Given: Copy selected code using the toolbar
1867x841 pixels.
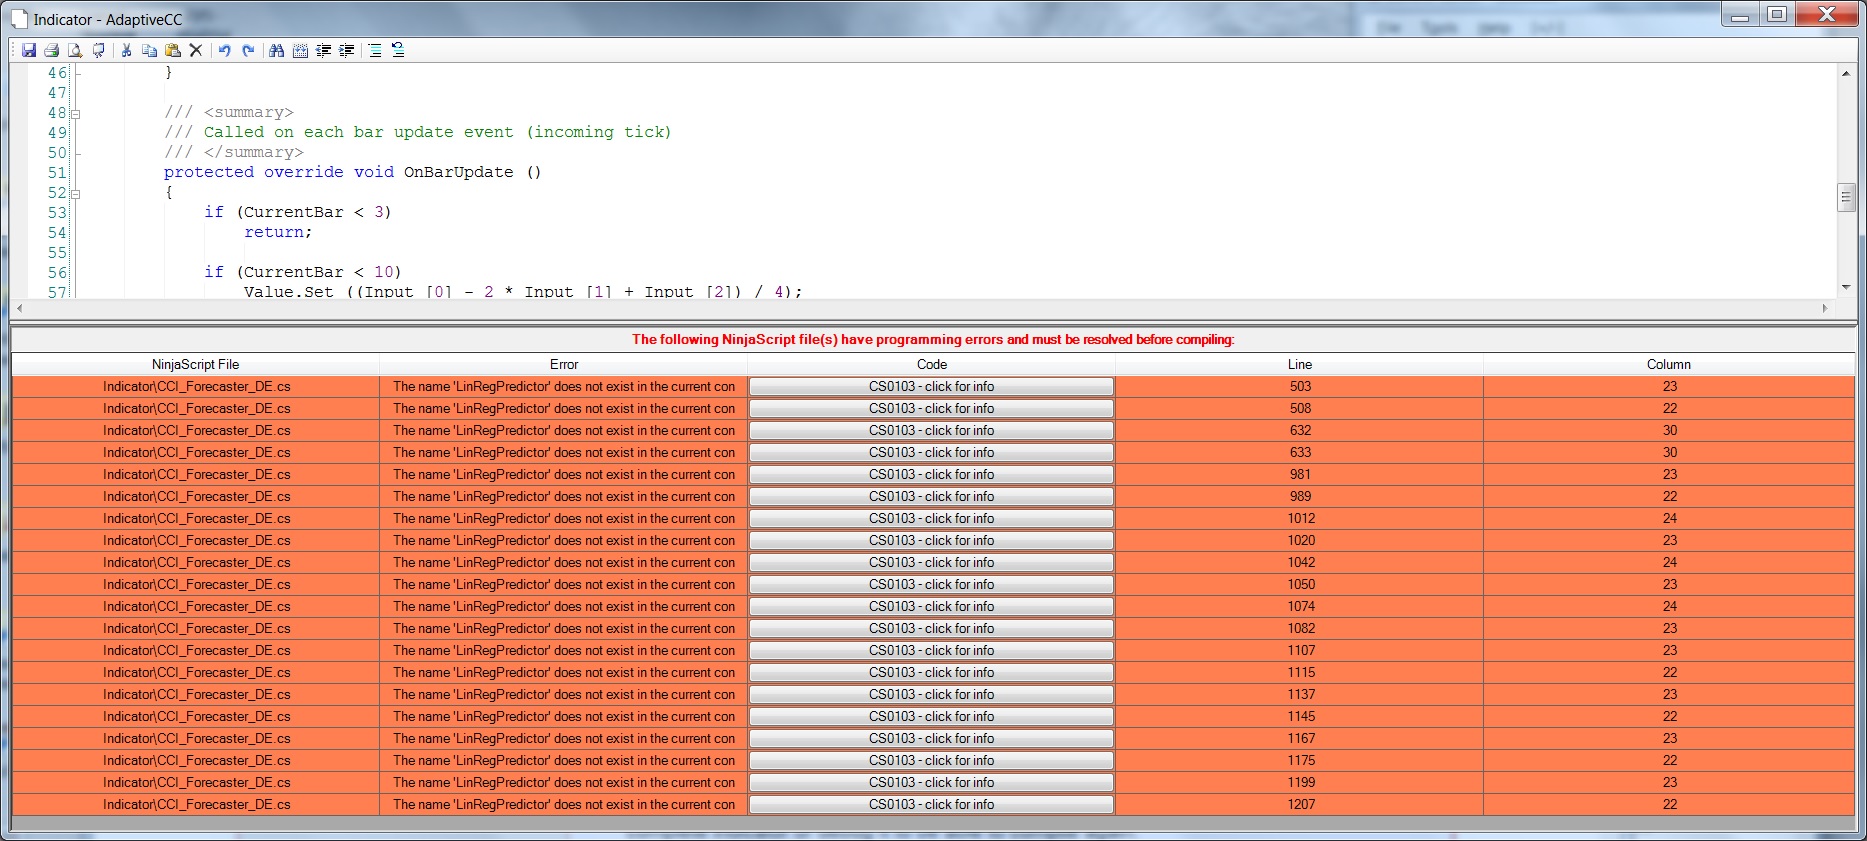Looking at the screenshot, I should point(150,50).
